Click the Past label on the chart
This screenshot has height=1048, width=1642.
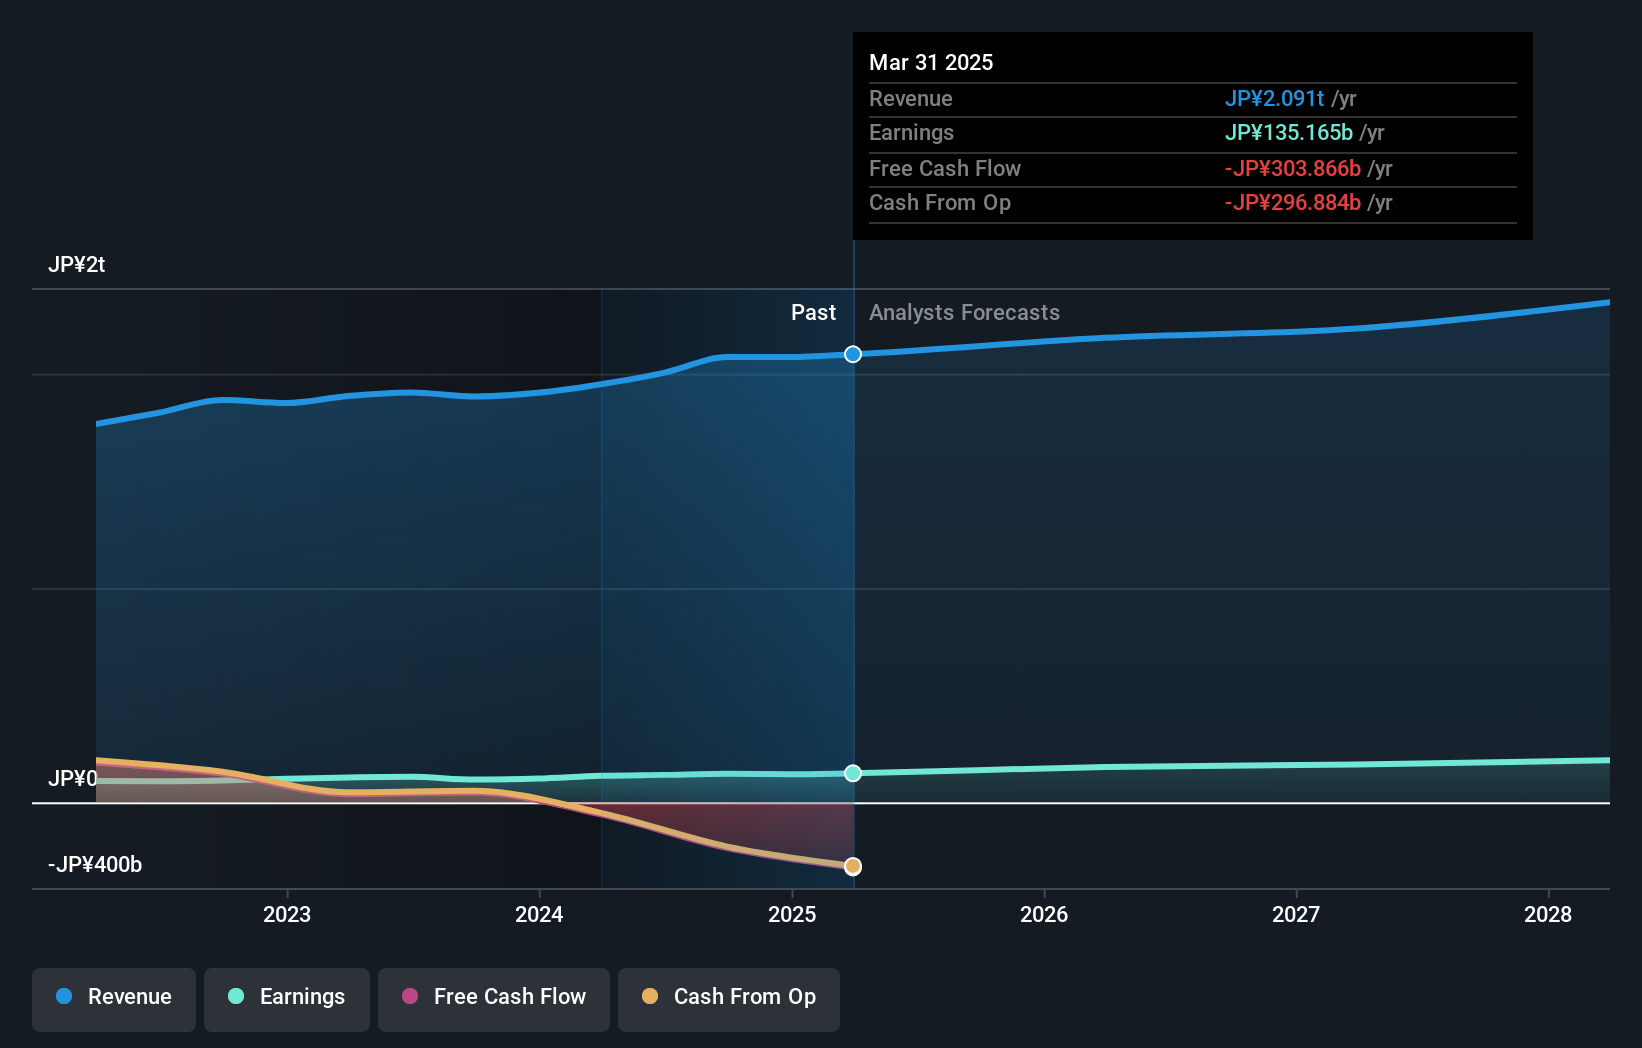(x=813, y=313)
